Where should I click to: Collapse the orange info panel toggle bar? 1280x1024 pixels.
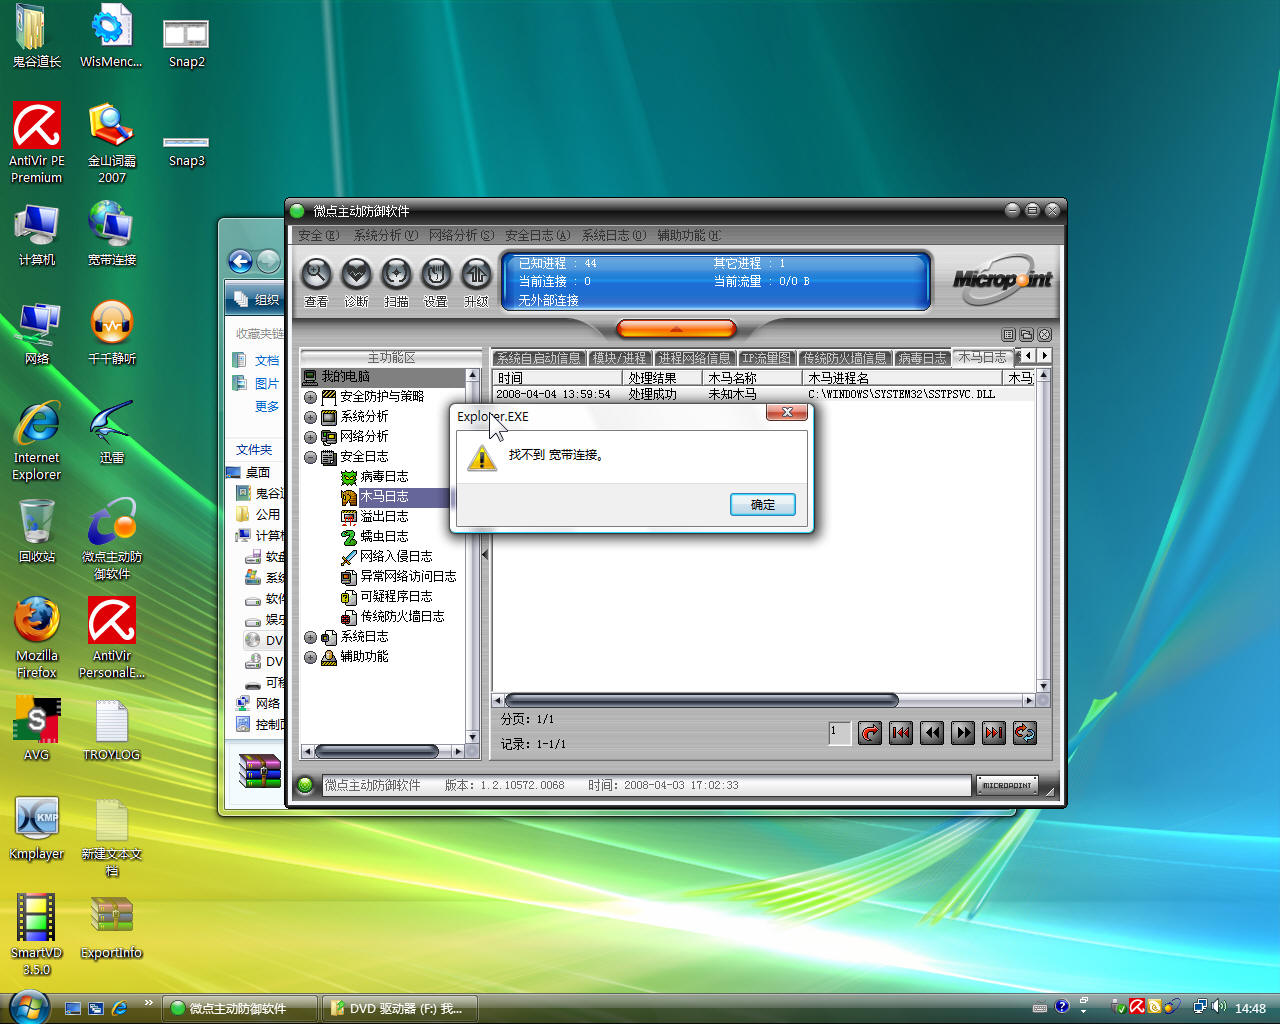tap(676, 329)
